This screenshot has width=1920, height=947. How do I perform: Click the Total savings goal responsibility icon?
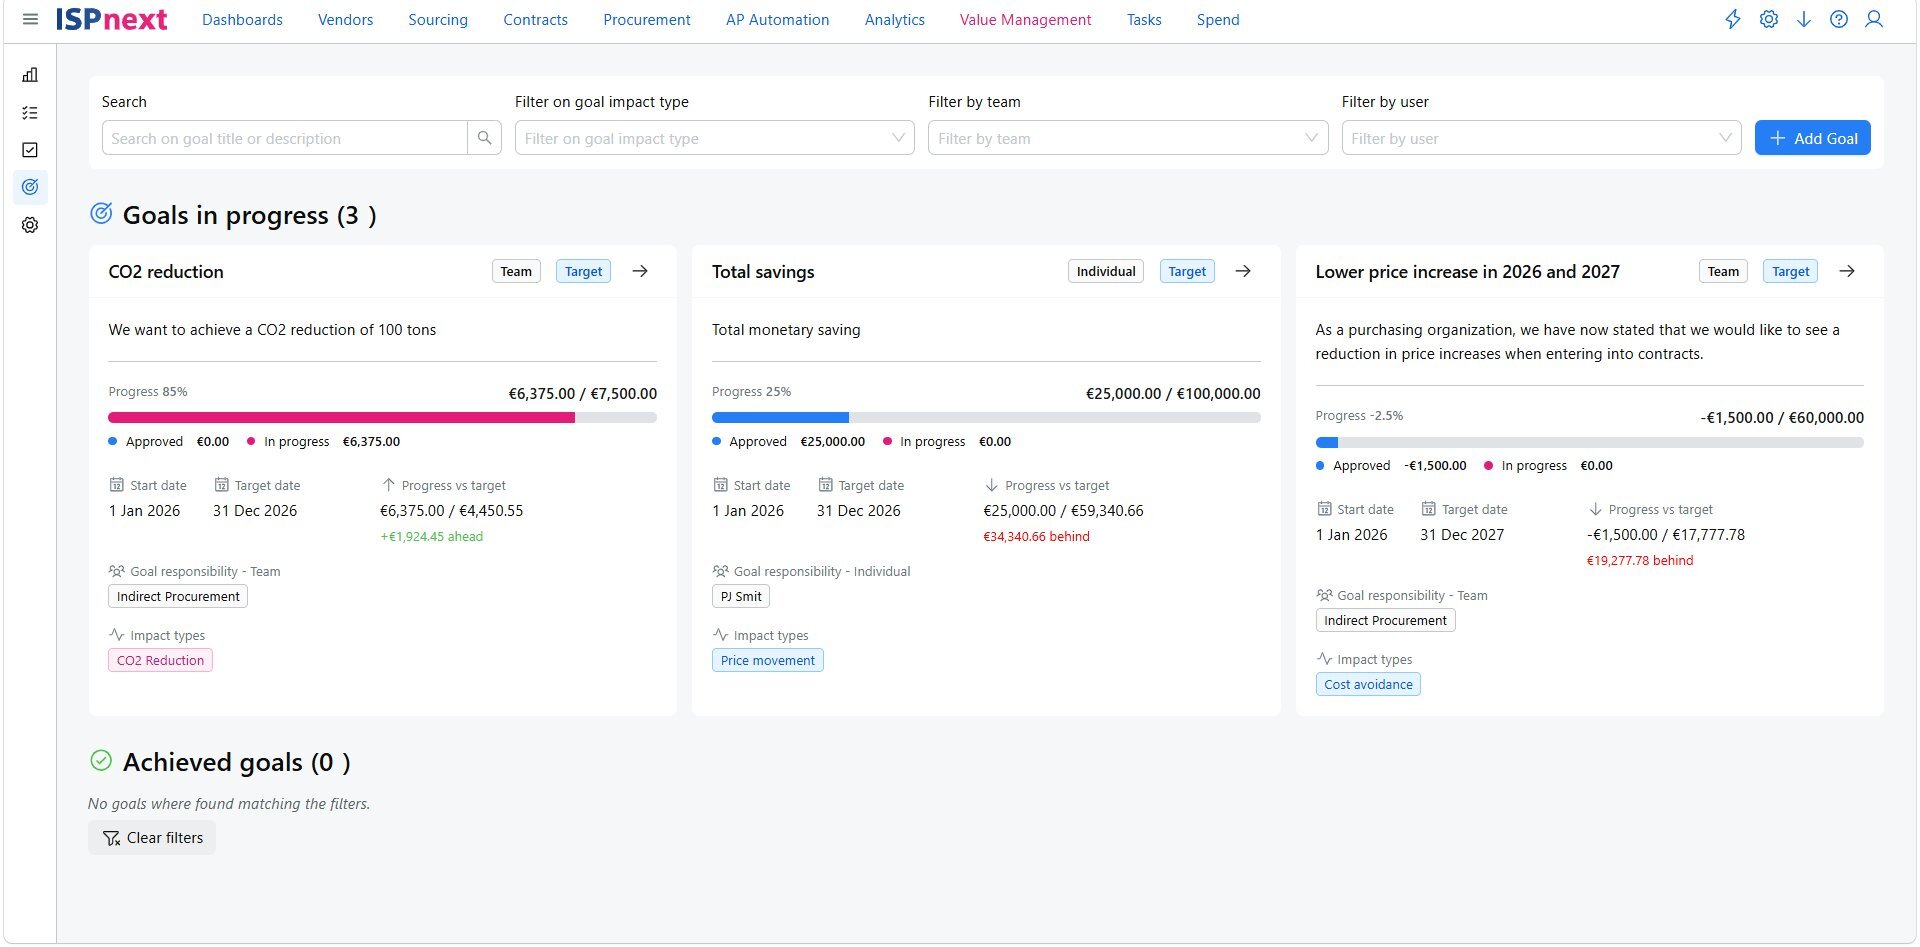pos(720,571)
